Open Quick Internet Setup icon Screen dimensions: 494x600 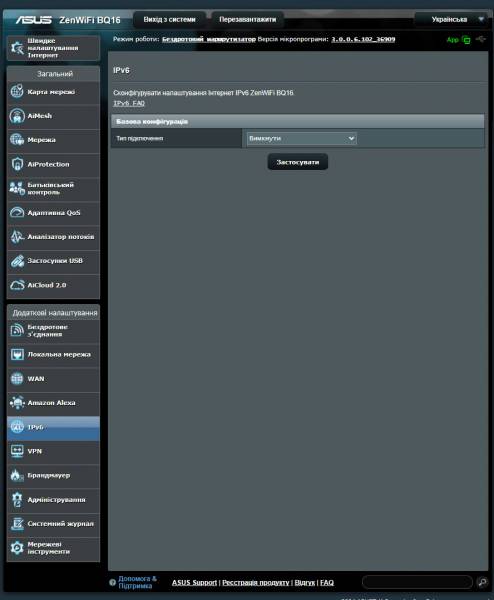point(17,48)
